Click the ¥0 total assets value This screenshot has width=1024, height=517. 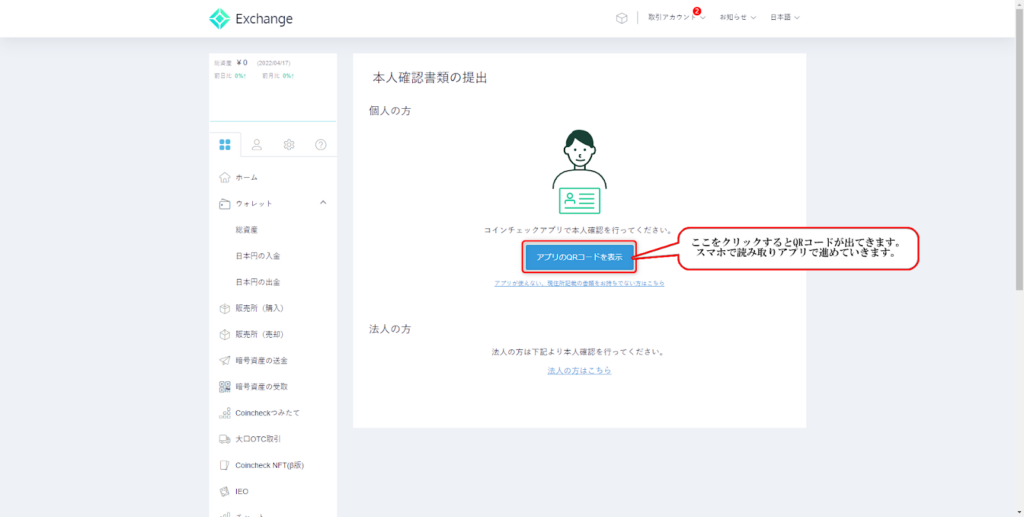pos(242,63)
